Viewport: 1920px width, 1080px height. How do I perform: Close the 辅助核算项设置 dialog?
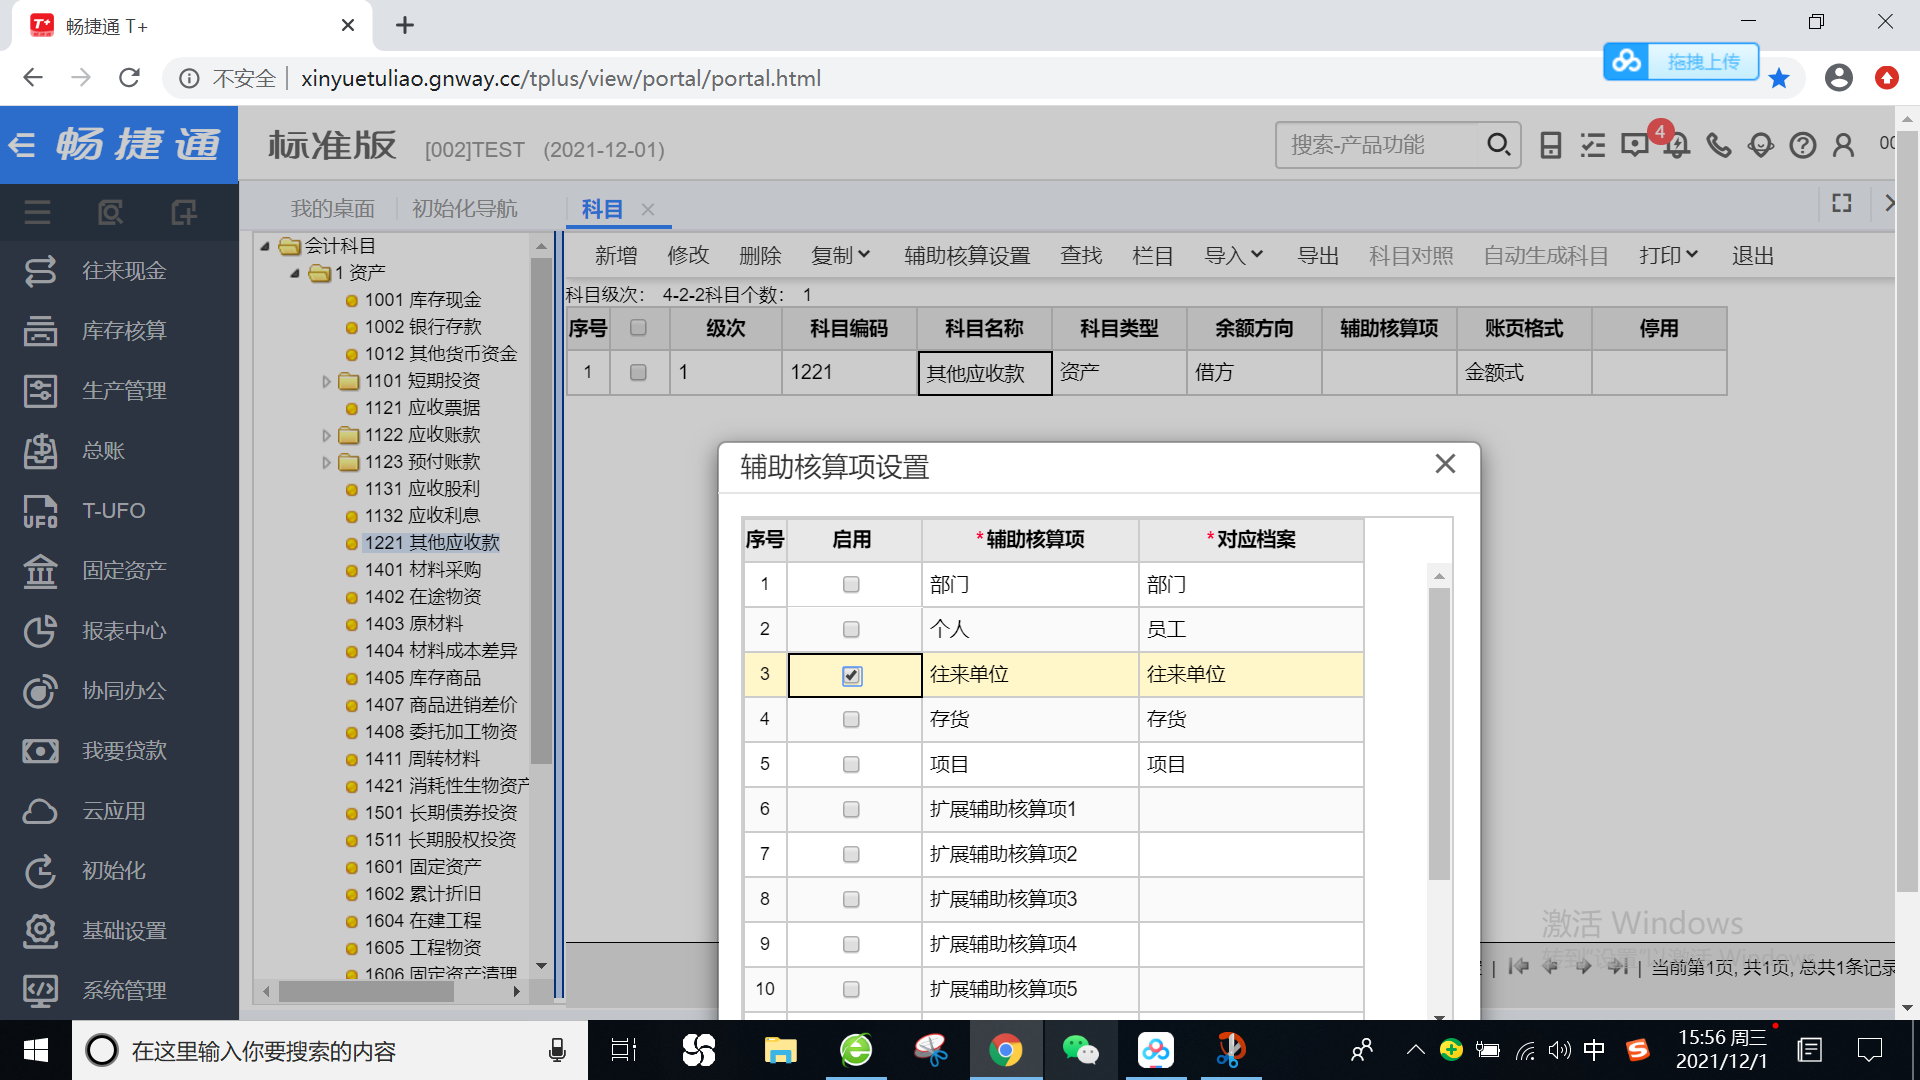(x=1445, y=464)
